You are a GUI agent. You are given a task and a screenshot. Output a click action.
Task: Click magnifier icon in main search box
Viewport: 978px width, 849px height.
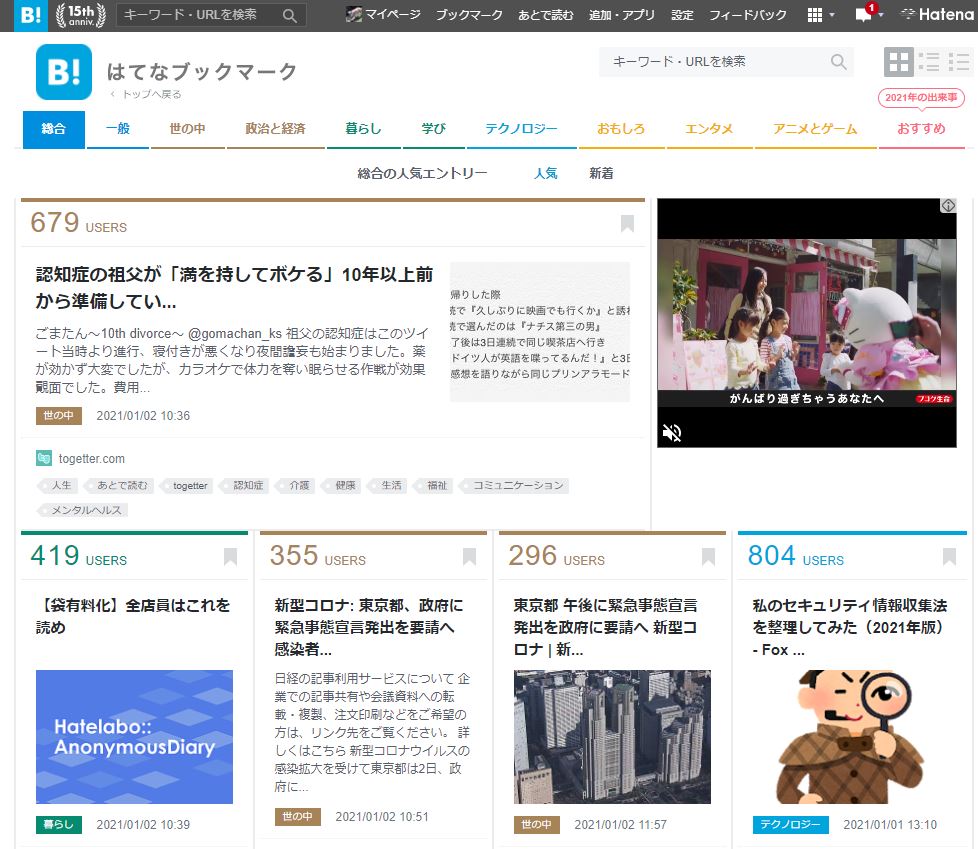pos(839,62)
